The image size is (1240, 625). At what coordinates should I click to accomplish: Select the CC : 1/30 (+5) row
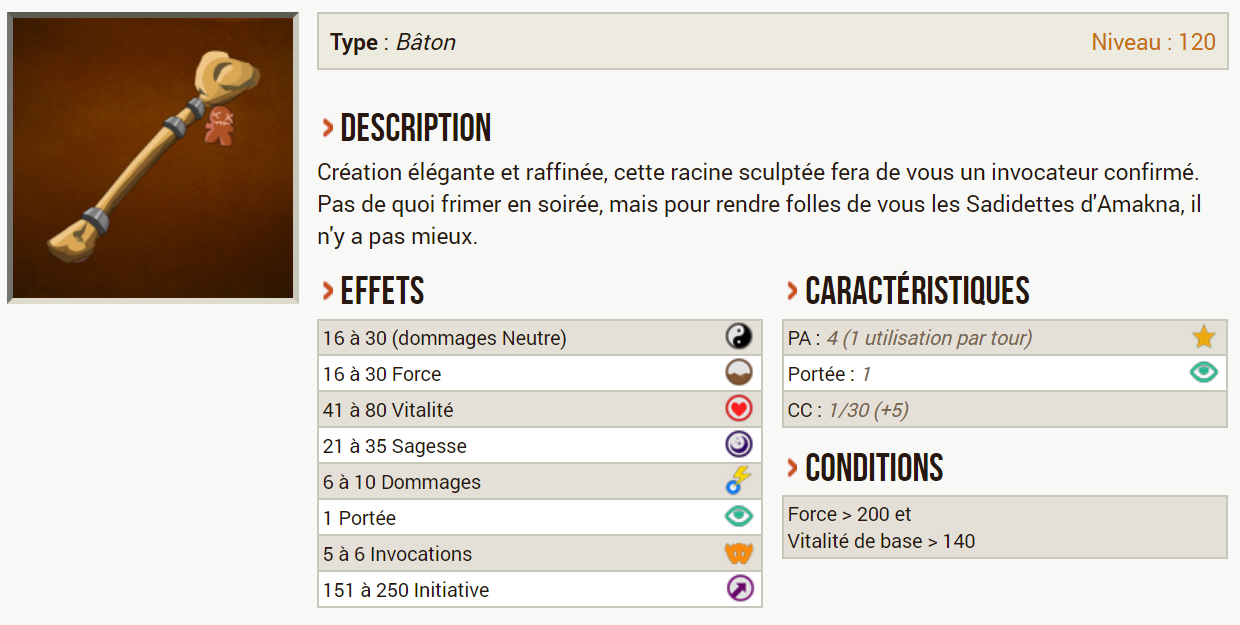click(x=1005, y=410)
